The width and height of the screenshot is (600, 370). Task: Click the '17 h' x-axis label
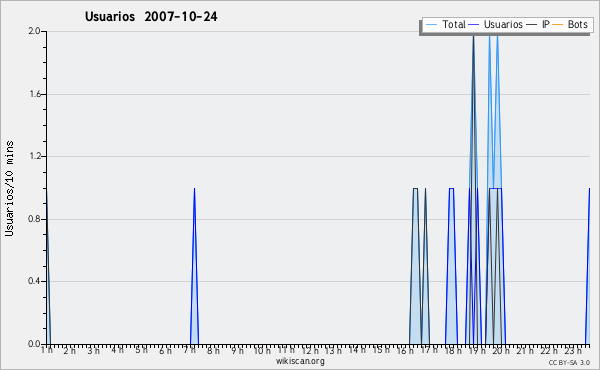pos(429,350)
